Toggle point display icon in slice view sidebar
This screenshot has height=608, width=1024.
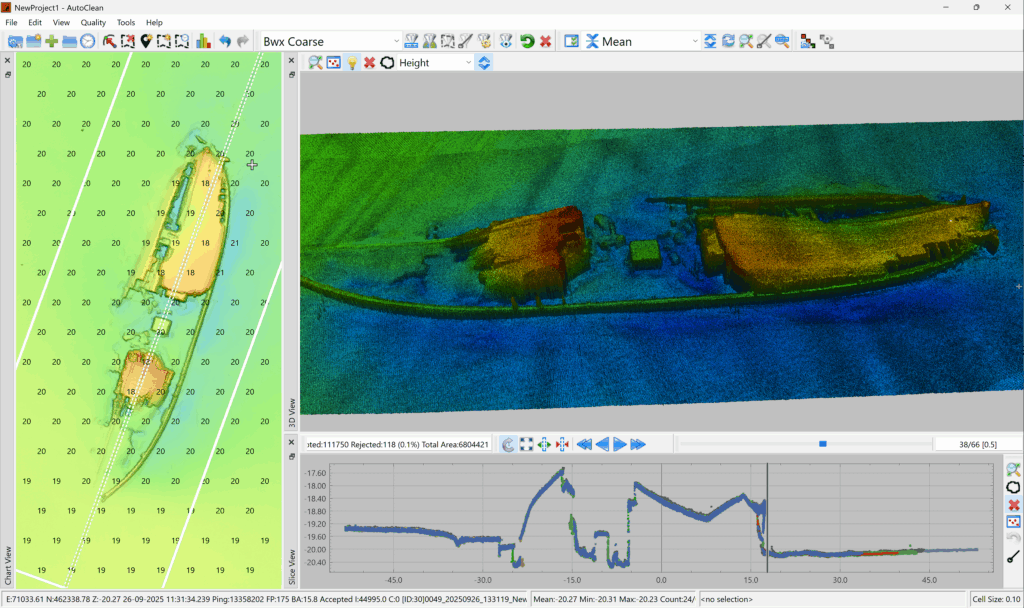point(1013,522)
